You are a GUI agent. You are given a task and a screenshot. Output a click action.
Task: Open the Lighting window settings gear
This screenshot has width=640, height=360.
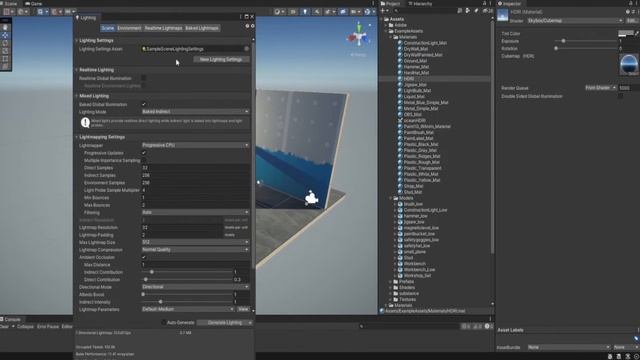click(x=253, y=26)
